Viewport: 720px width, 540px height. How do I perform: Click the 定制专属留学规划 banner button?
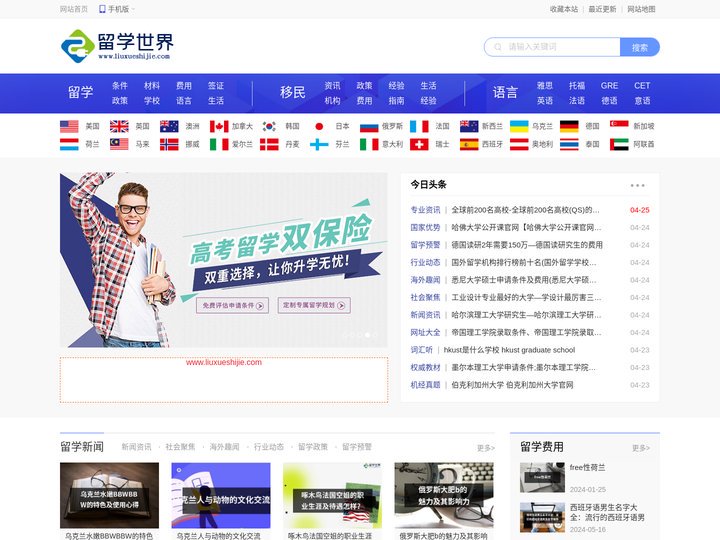click(314, 305)
